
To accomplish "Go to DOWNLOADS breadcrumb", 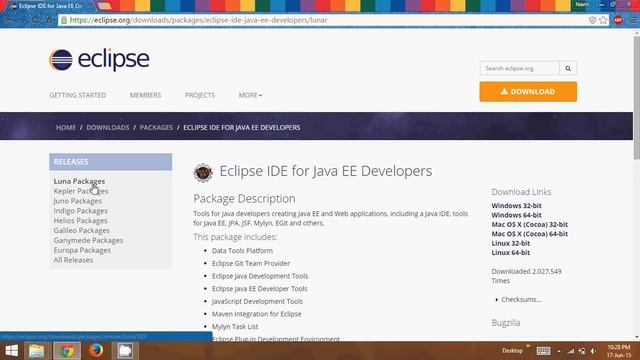I will pyautogui.click(x=108, y=127).
